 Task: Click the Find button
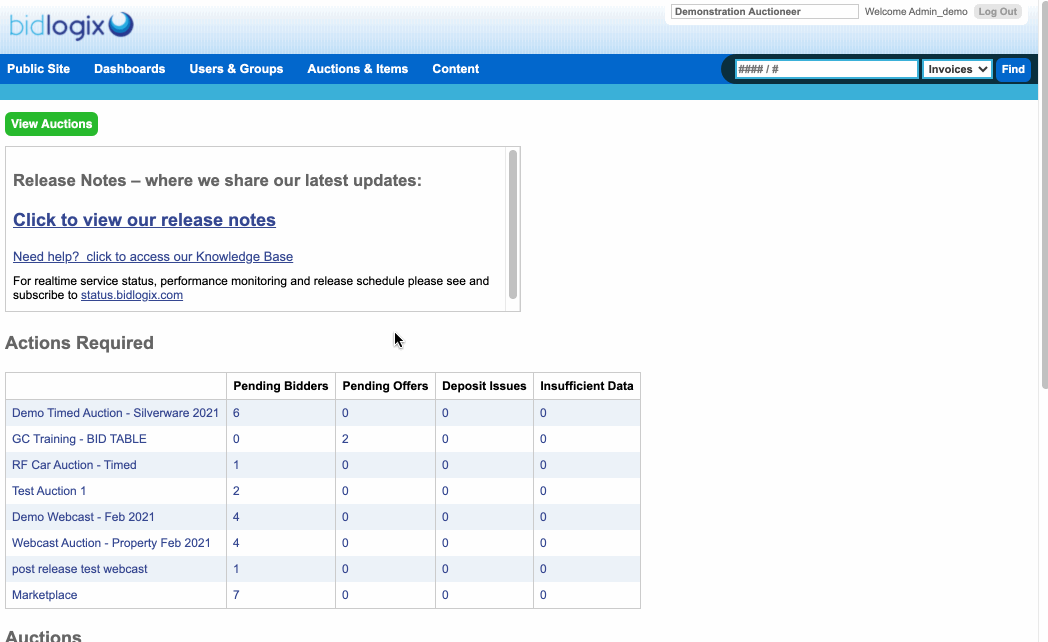coord(1013,69)
